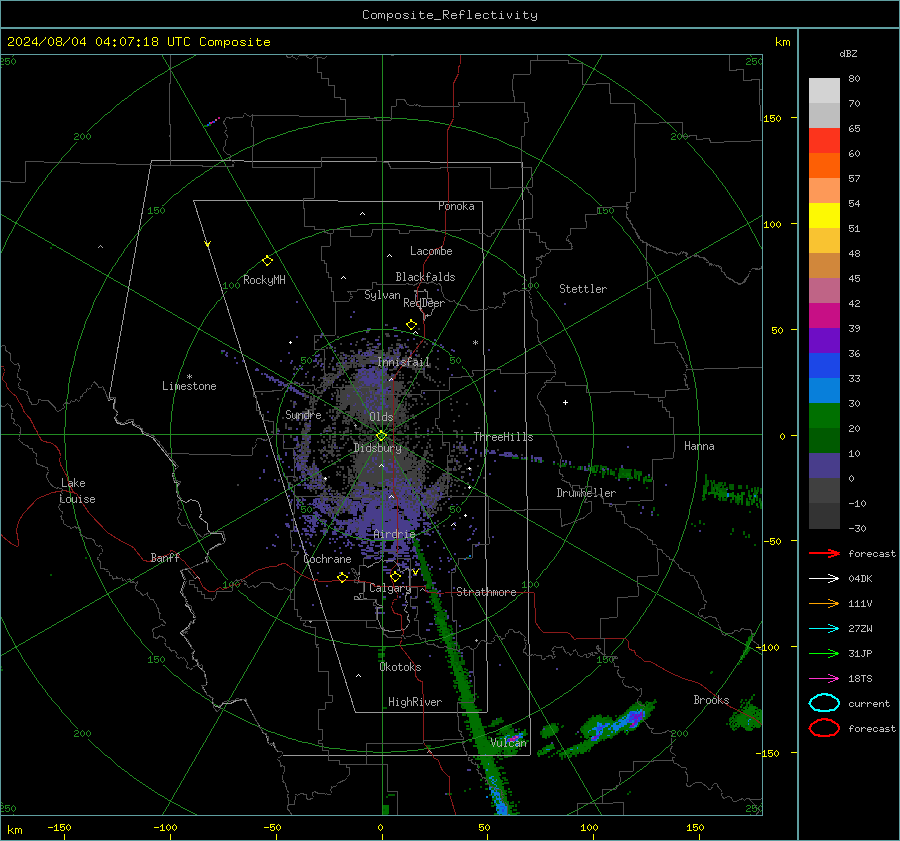
Task: Click the Lacombe city label
Action: (431, 251)
